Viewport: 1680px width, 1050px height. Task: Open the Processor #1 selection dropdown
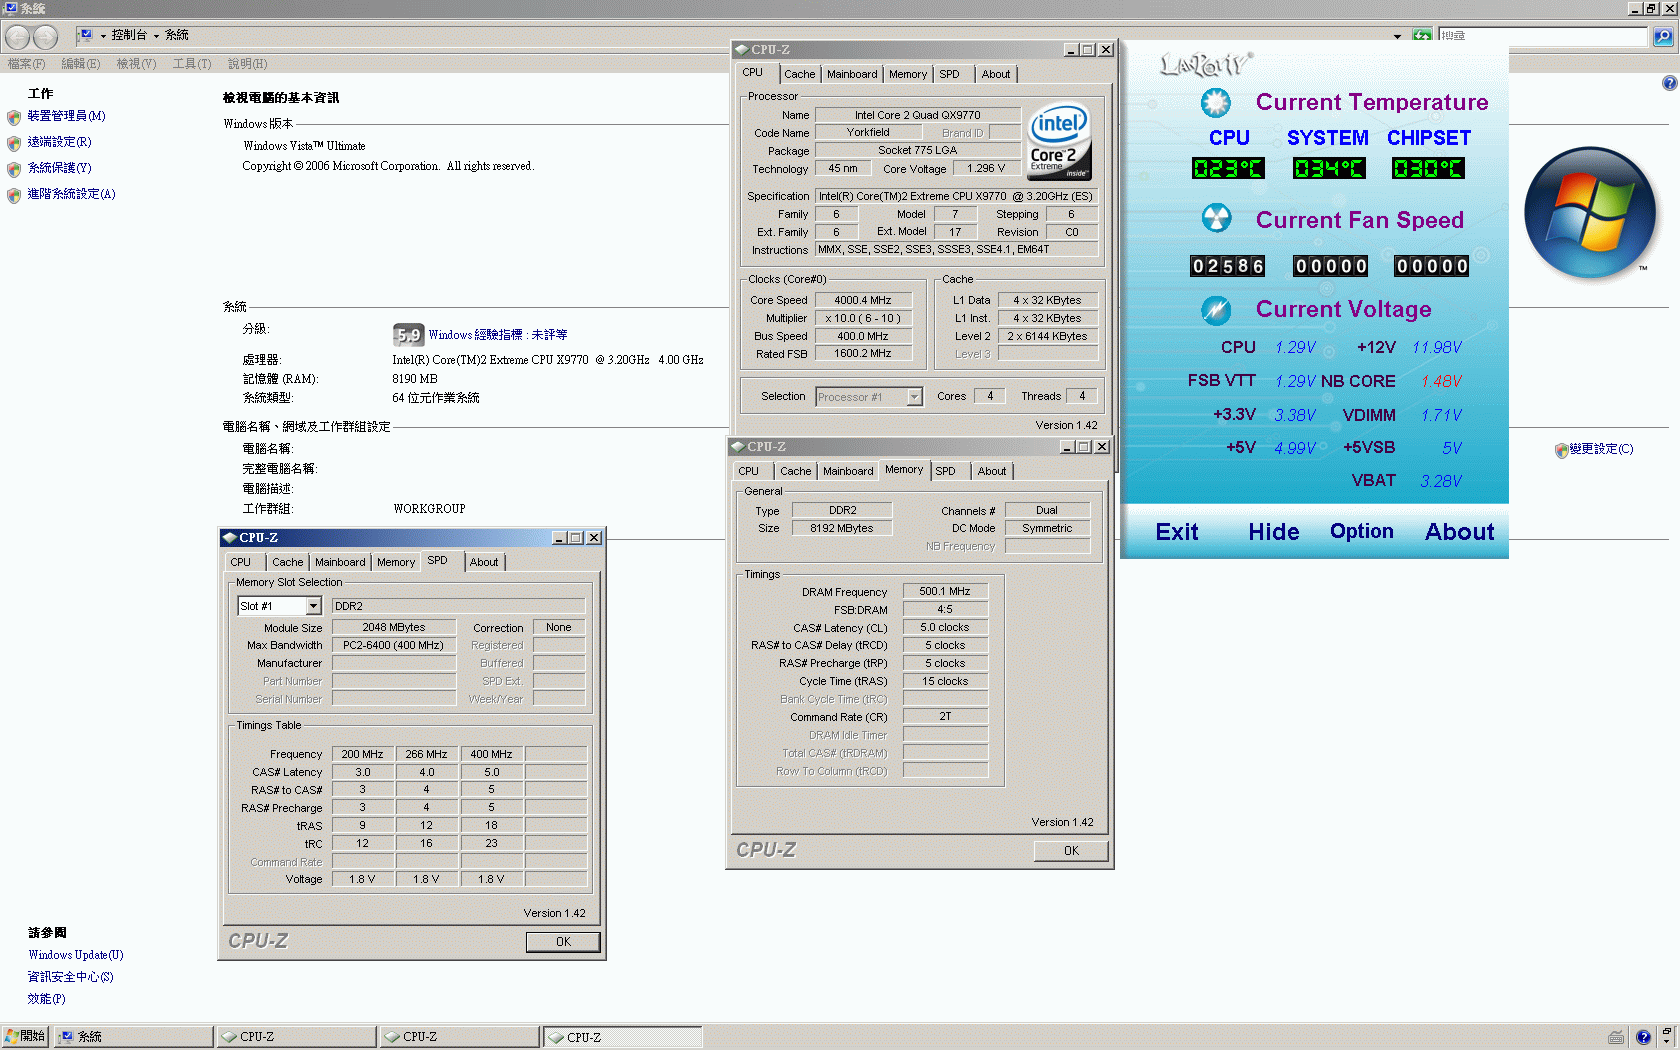pyautogui.click(x=914, y=397)
